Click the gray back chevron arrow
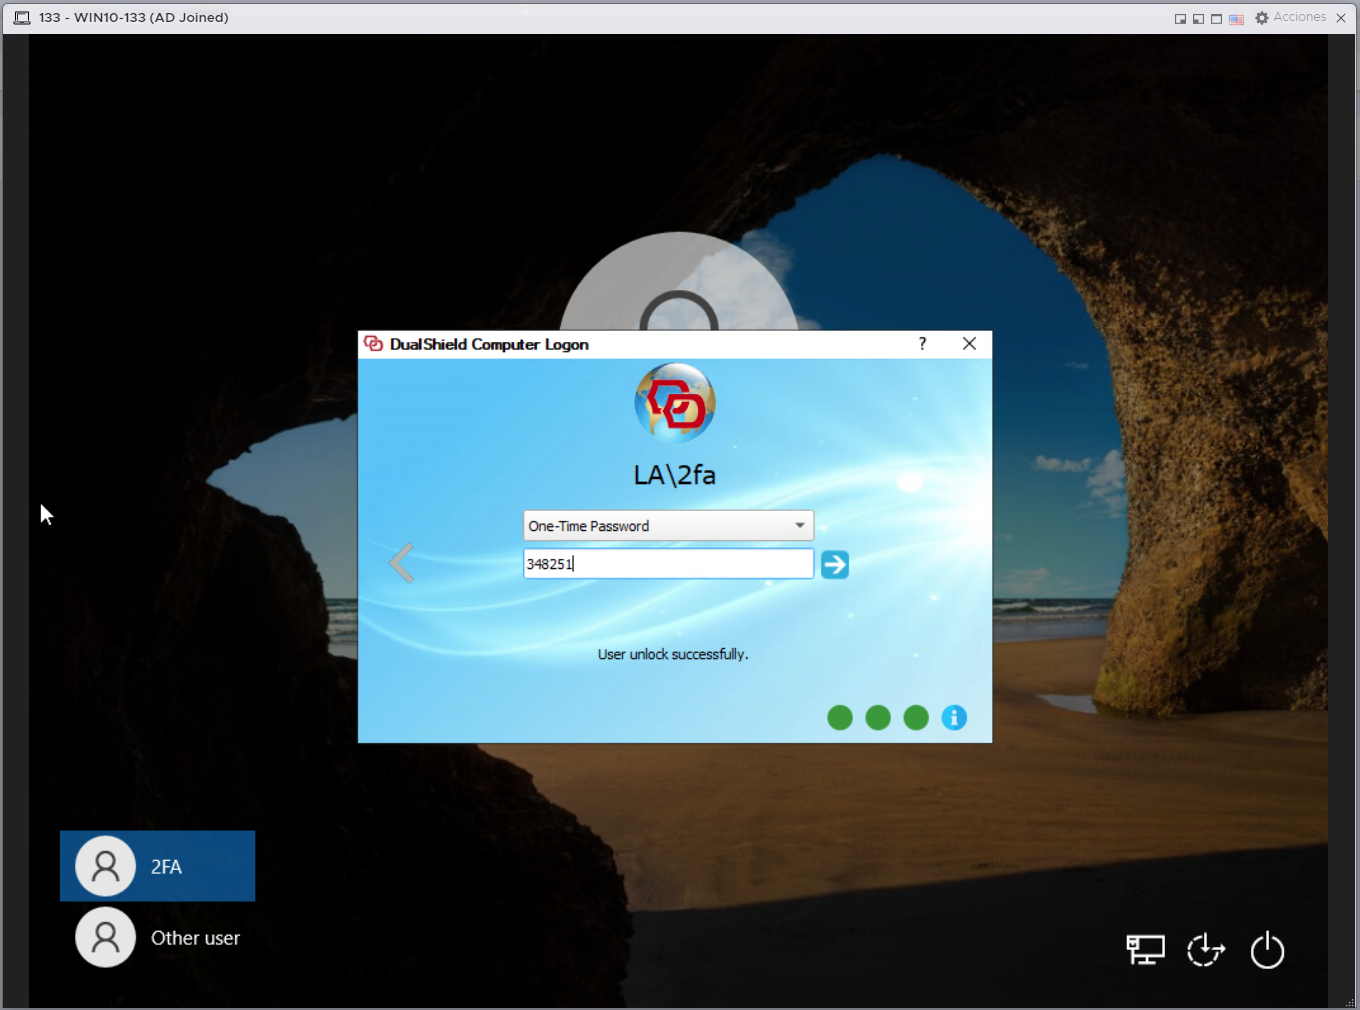The image size is (1360, 1010). click(x=402, y=563)
